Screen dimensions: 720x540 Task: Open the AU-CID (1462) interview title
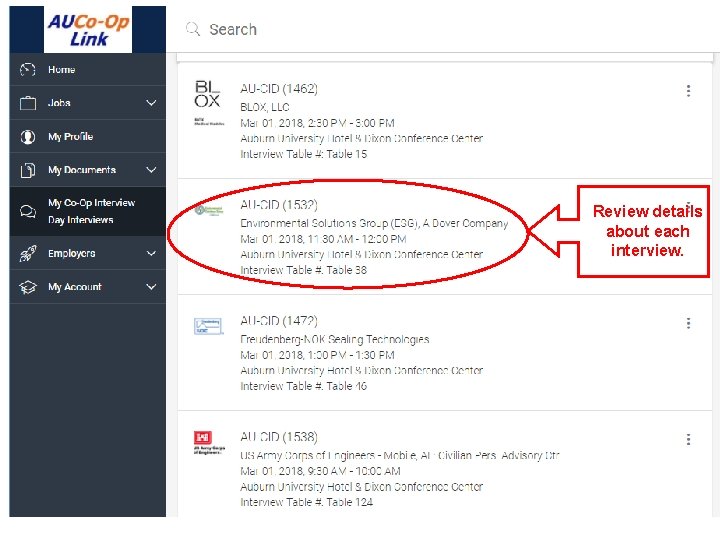click(x=279, y=89)
